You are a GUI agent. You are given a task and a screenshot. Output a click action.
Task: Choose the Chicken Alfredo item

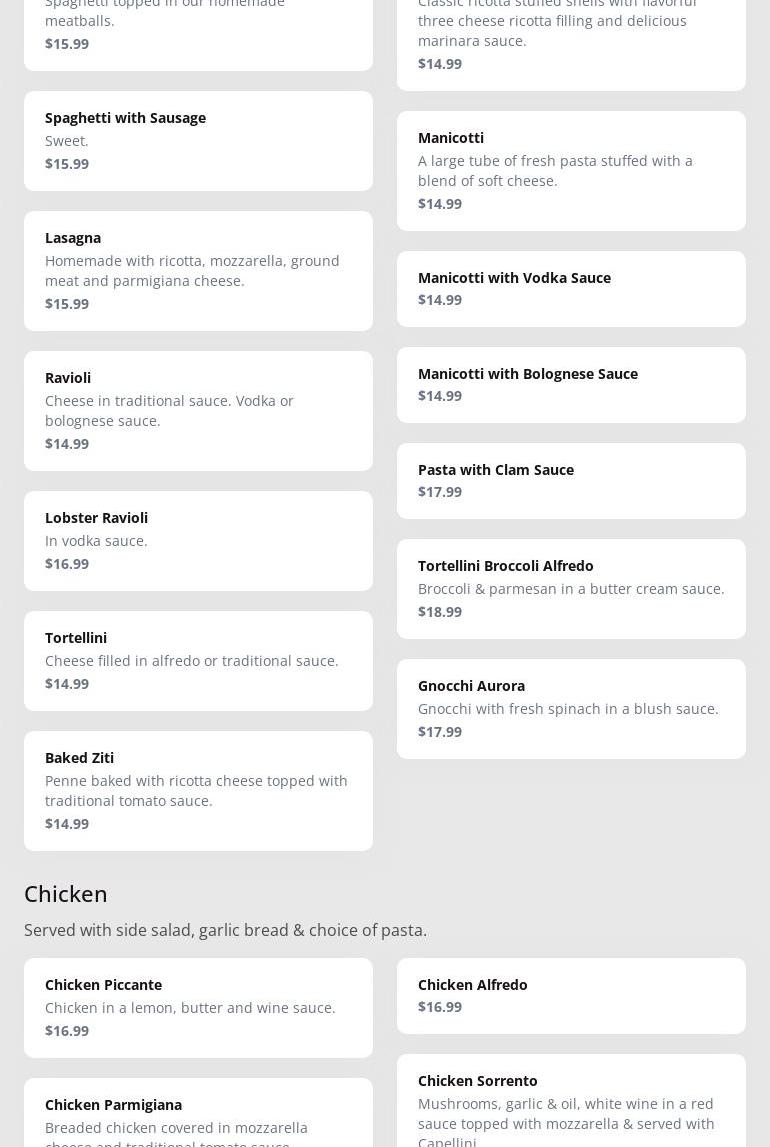tap(571, 995)
